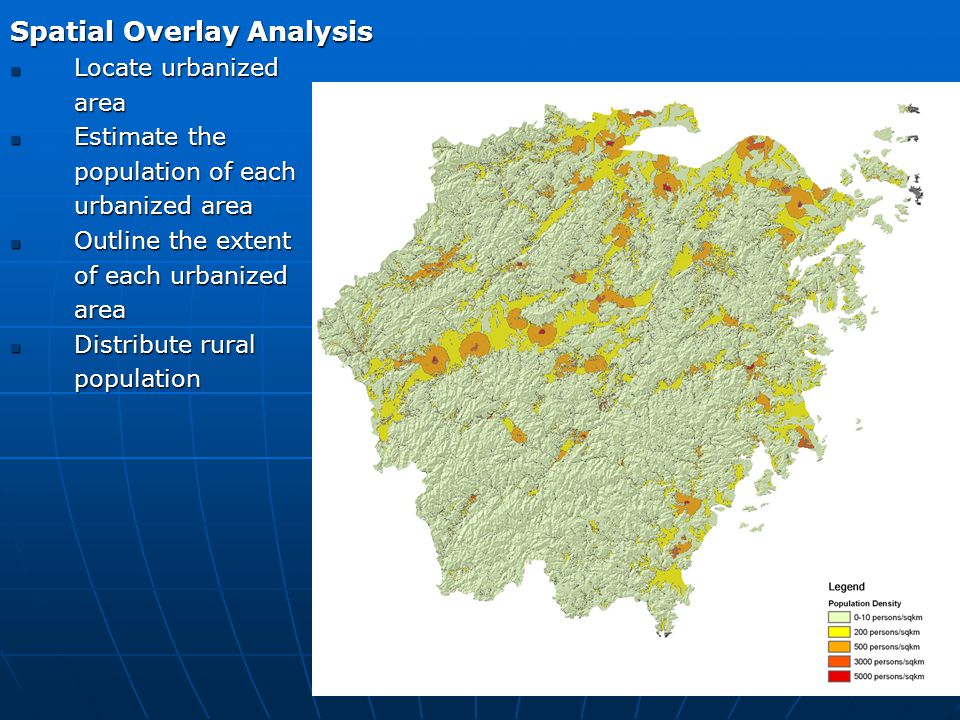
Task: Click the 0-10 persons/sqkm light green swatch
Action: pos(839,617)
